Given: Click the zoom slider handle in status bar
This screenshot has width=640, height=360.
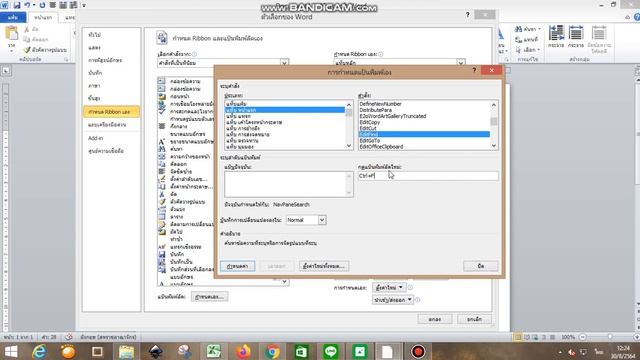Looking at the screenshot, I should (x=610, y=337).
